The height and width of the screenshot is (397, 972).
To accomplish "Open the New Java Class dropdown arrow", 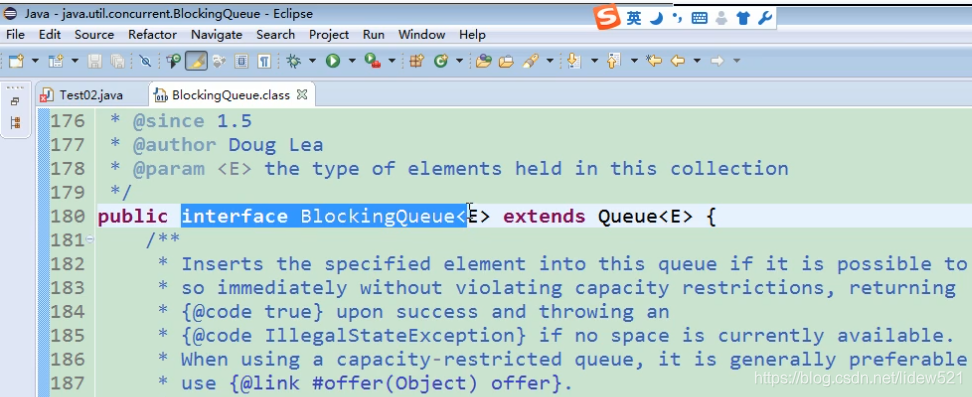I will [x=459, y=61].
